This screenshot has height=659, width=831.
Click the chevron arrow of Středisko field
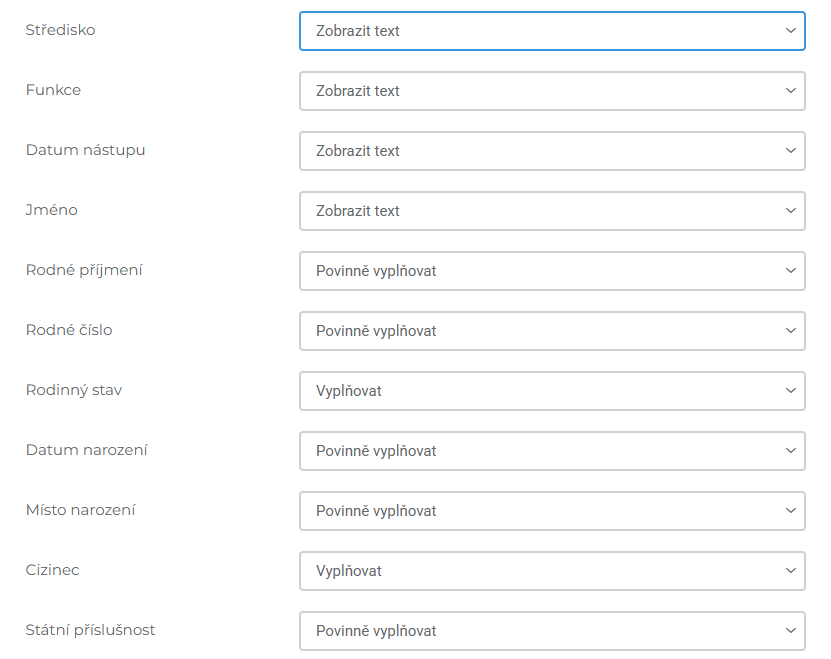coord(790,31)
